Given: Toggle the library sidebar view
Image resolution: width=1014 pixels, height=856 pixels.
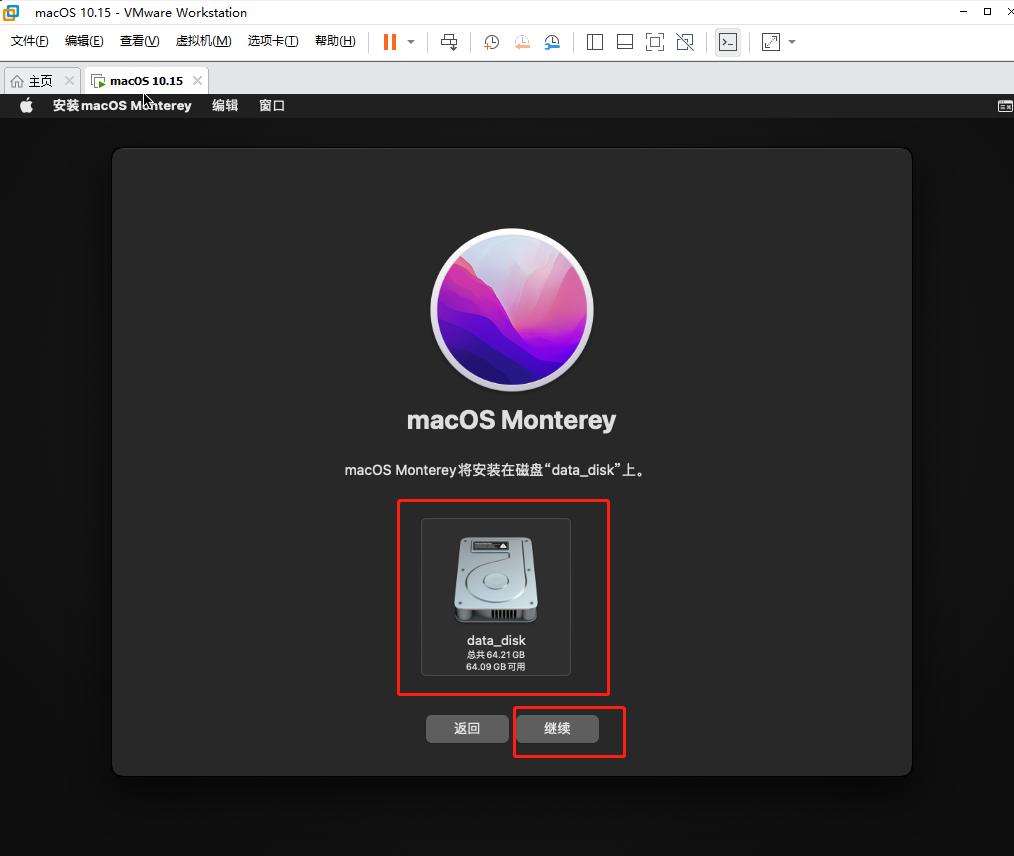Looking at the screenshot, I should [595, 42].
